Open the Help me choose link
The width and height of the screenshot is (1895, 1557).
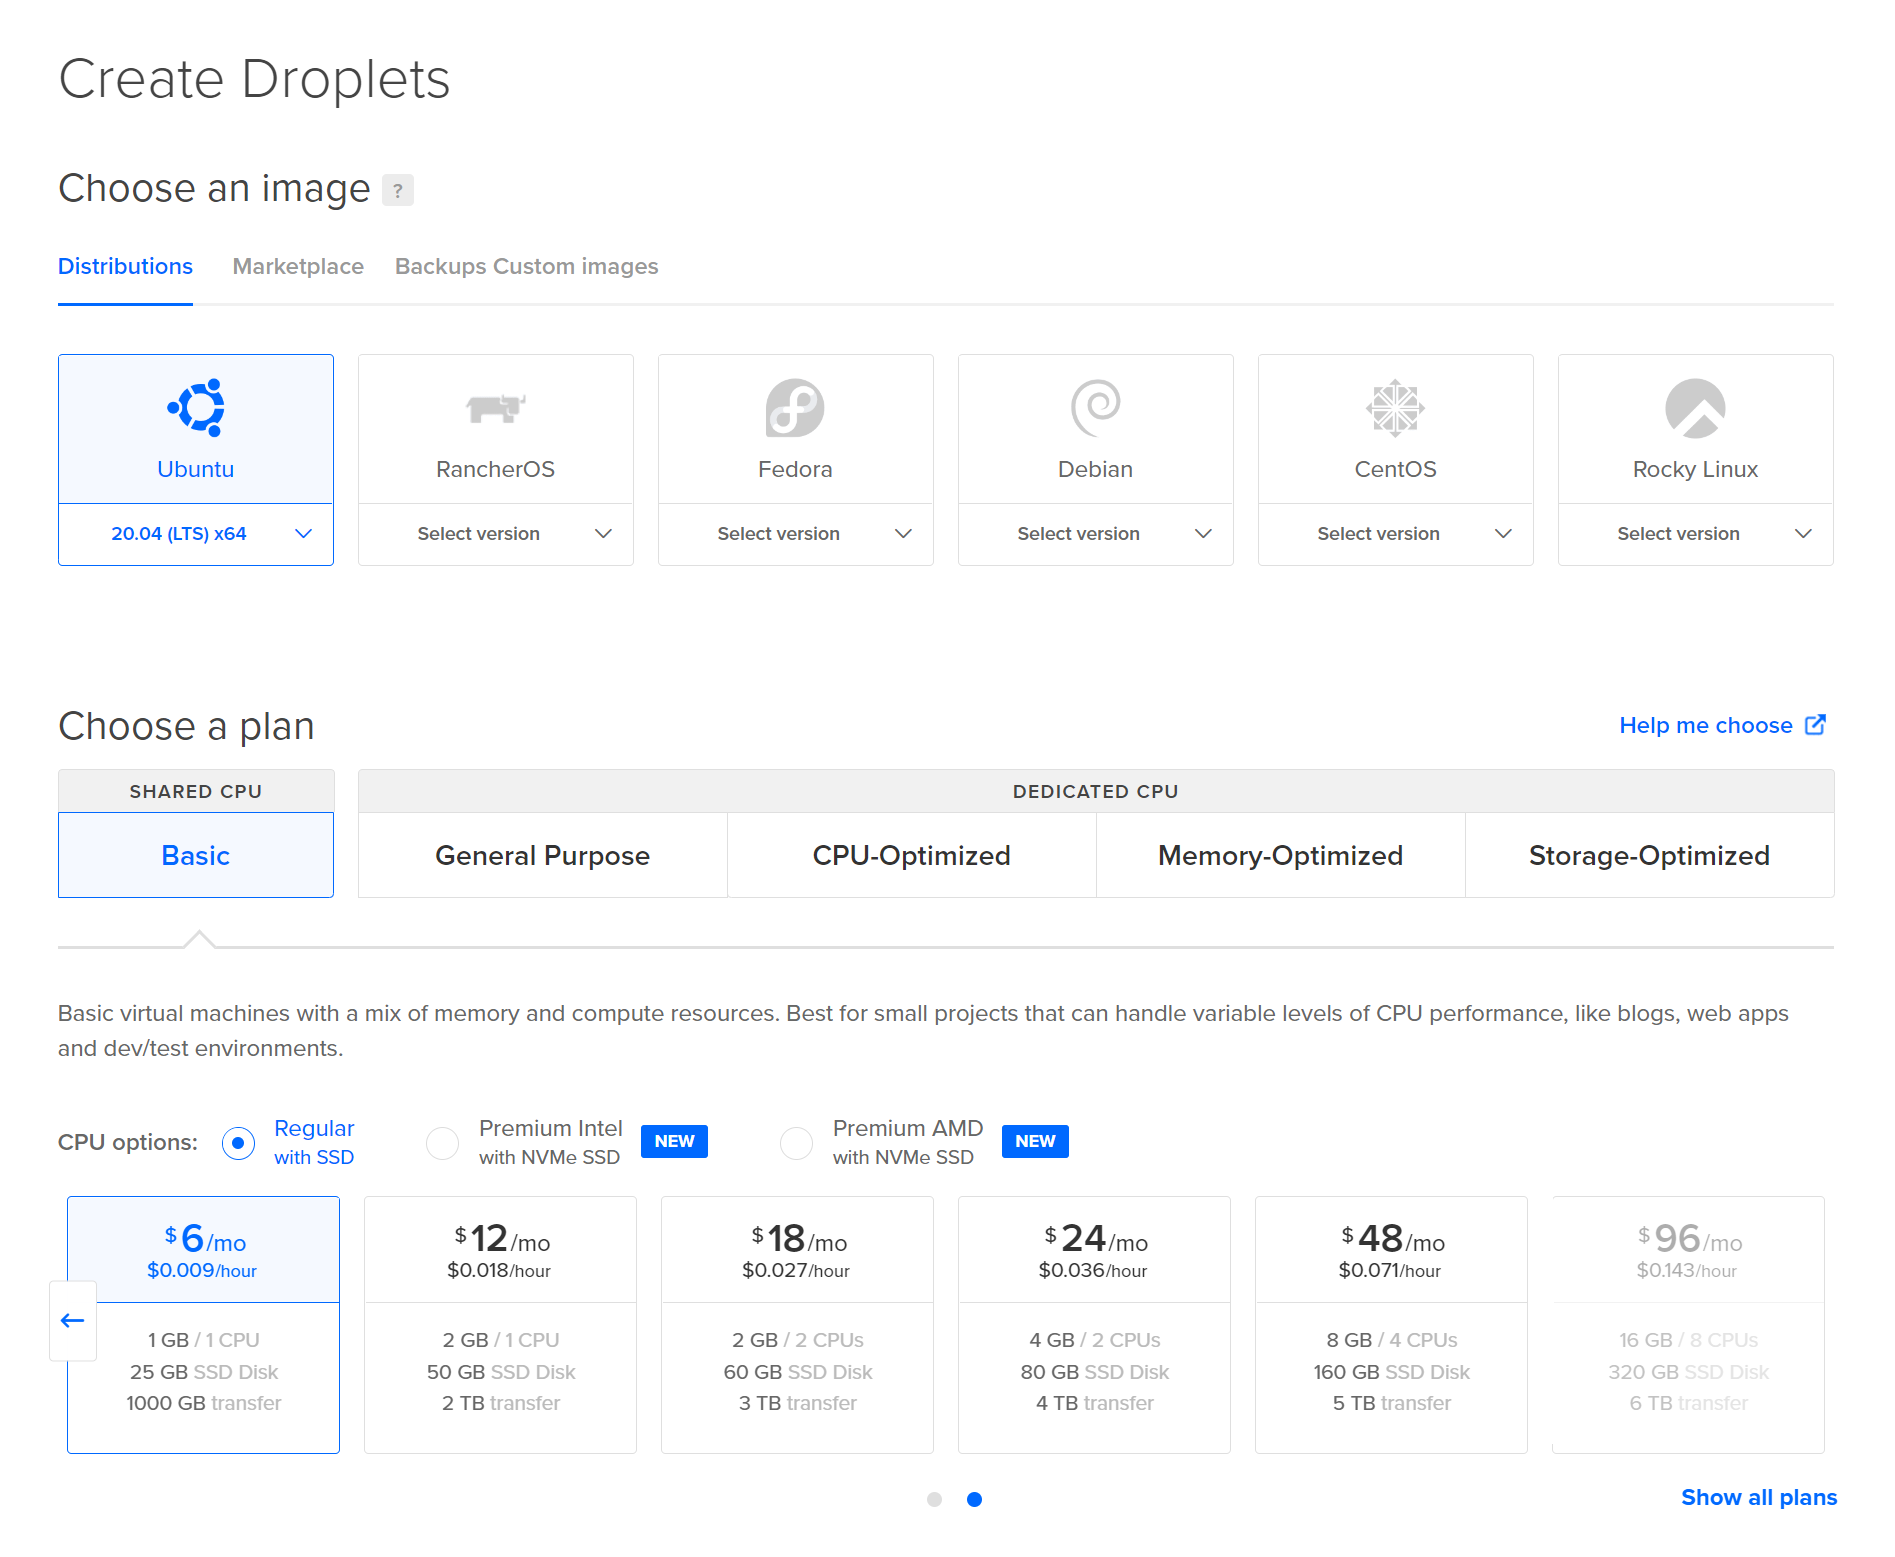pyautogui.click(x=1706, y=725)
